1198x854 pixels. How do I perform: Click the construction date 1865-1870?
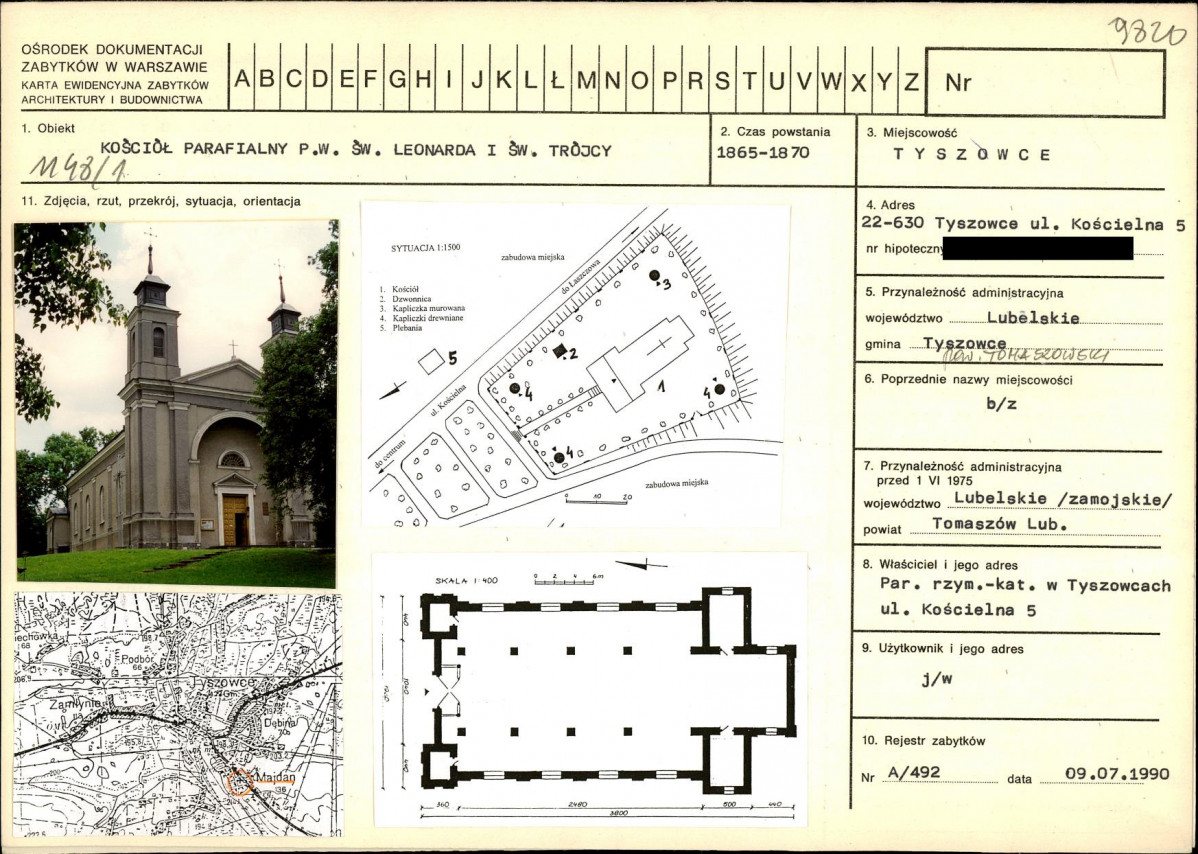[x=763, y=153]
